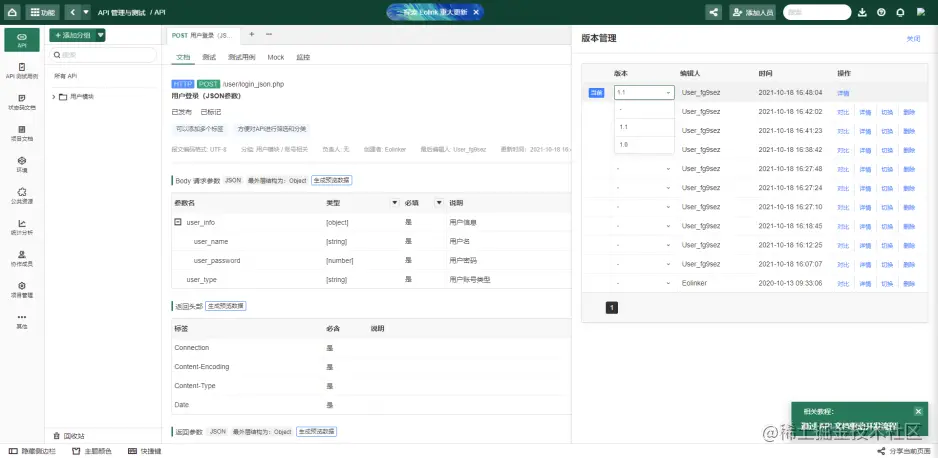Viewport: 938px width, 458px height.
Task: Open the 功能 grid menu
Action: [x=42, y=12]
